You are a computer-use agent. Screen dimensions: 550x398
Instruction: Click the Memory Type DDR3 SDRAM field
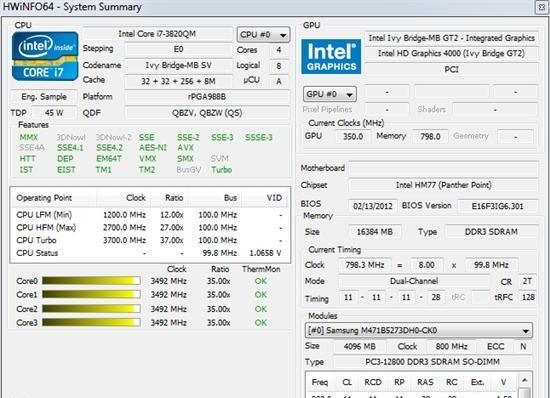(491, 232)
